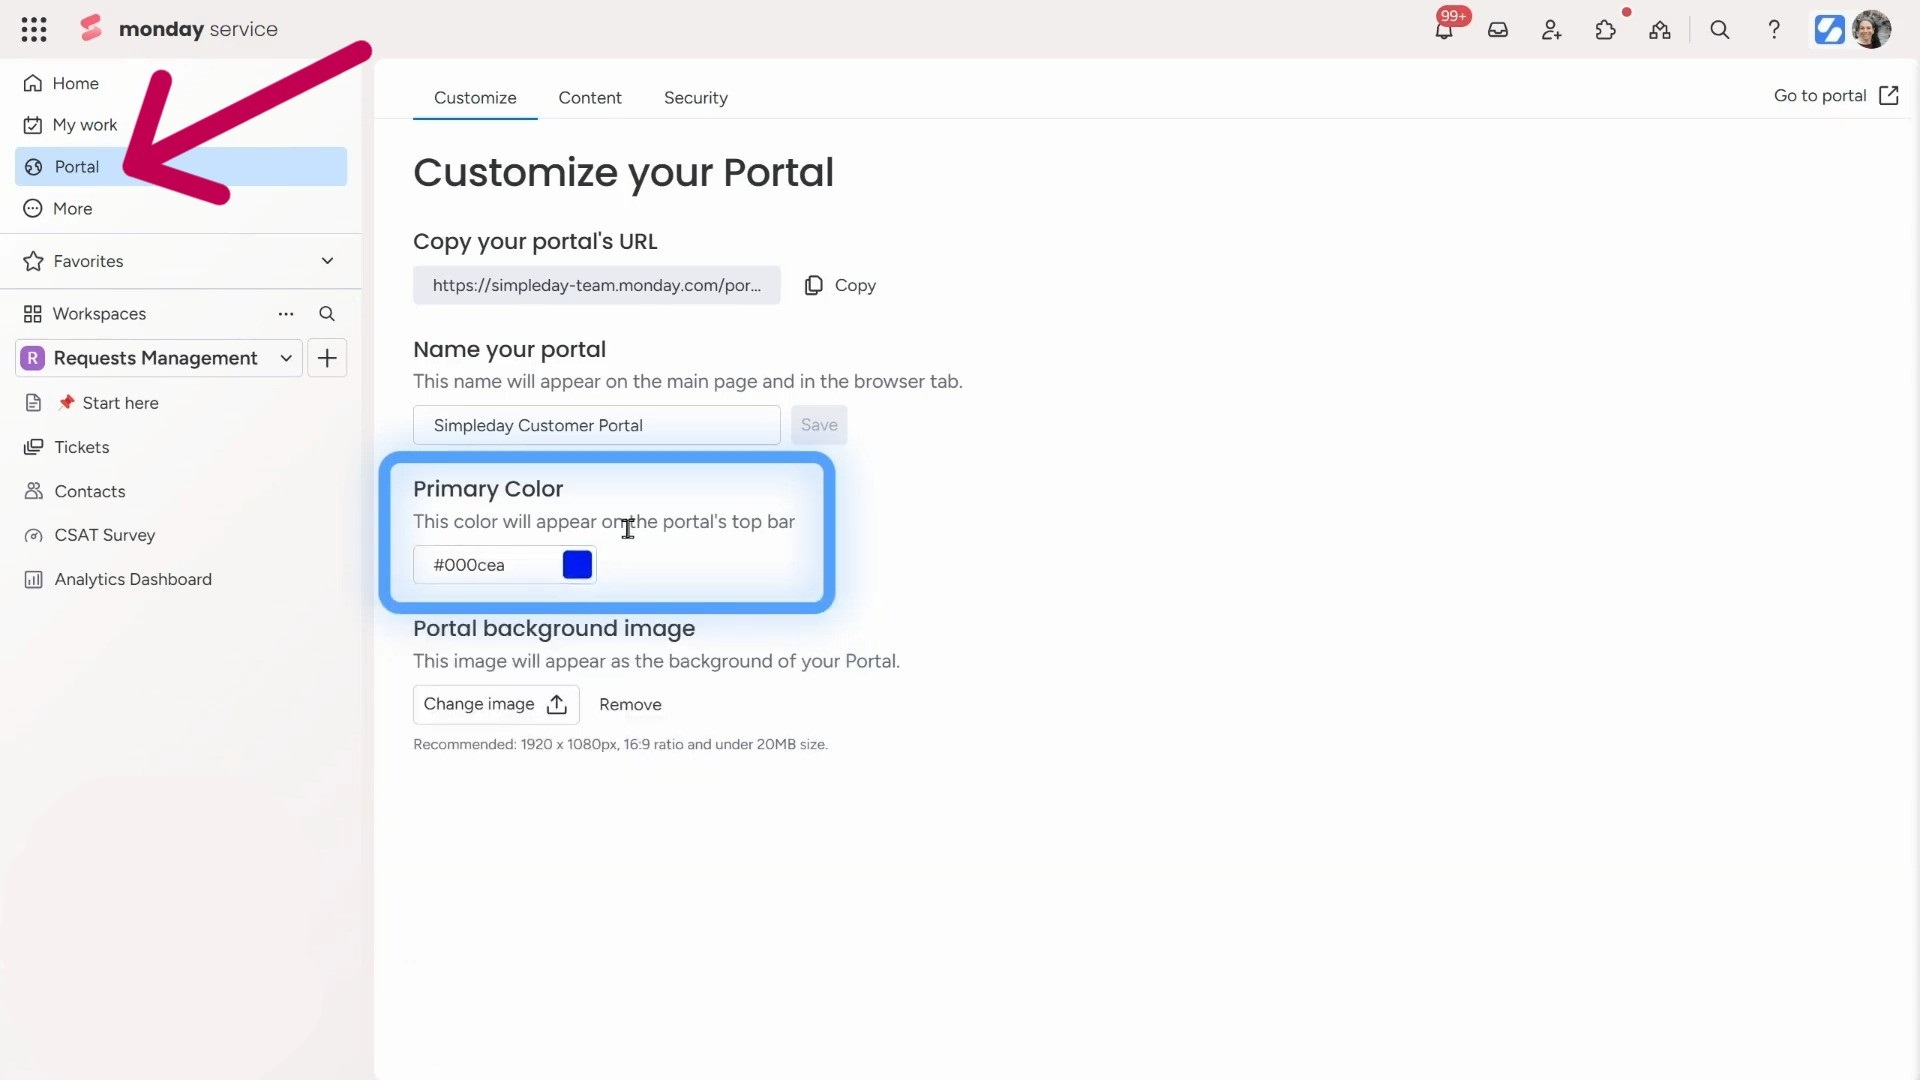This screenshot has width=1920, height=1080.
Task: Go to Home in sidebar
Action: pos(181,83)
